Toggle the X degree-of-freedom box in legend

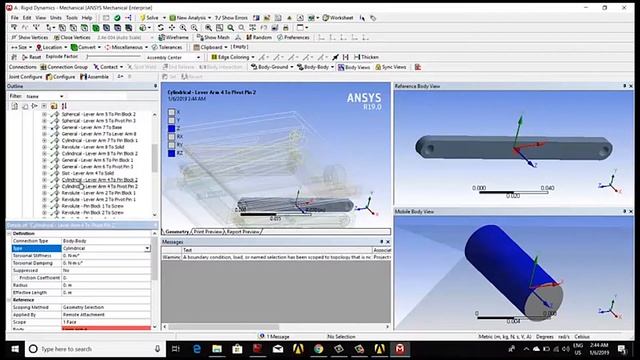(171, 112)
